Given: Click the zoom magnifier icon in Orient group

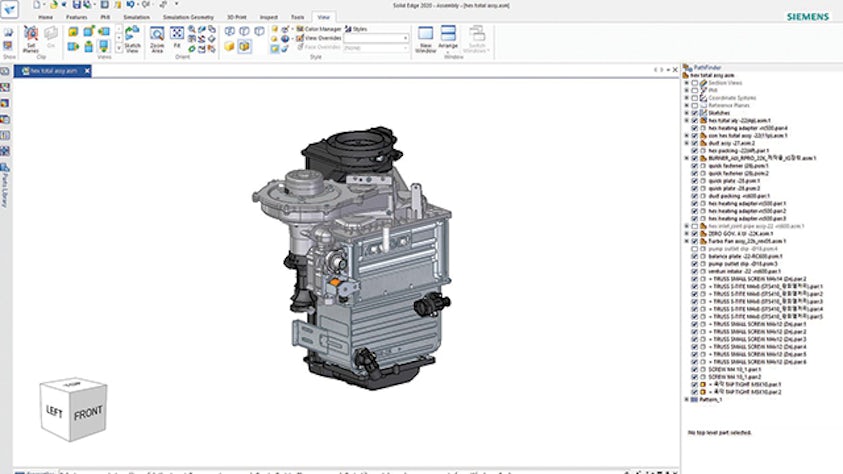Looking at the screenshot, I should 192,29.
